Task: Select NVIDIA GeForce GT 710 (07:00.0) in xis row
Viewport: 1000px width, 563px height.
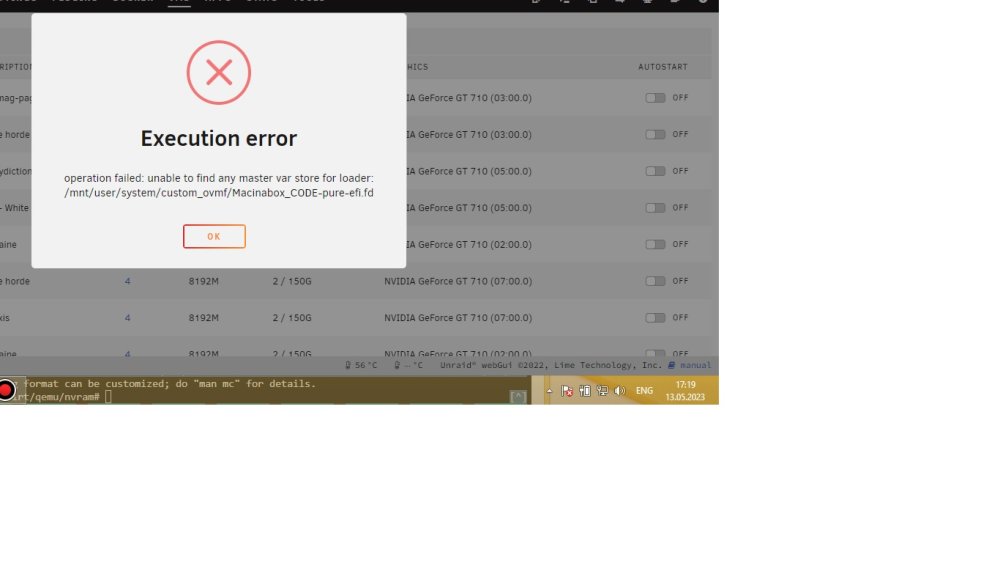Action: coord(458,318)
